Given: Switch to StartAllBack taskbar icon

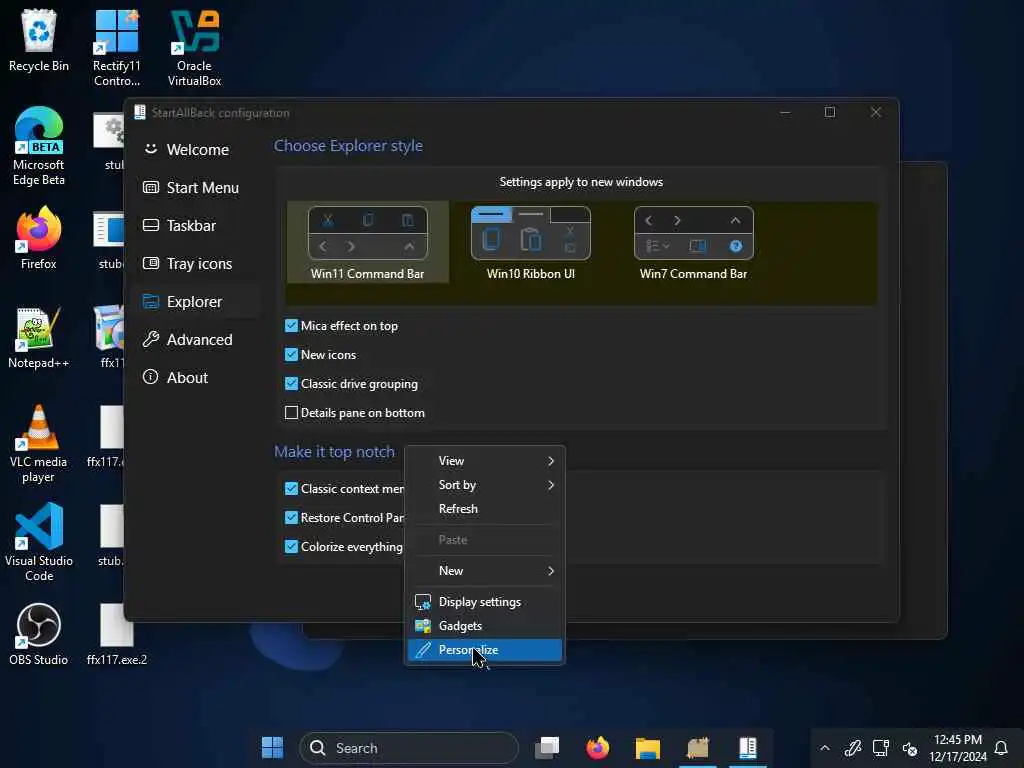Looking at the screenshot, I should pyautogui.click(x=748, y=748).
